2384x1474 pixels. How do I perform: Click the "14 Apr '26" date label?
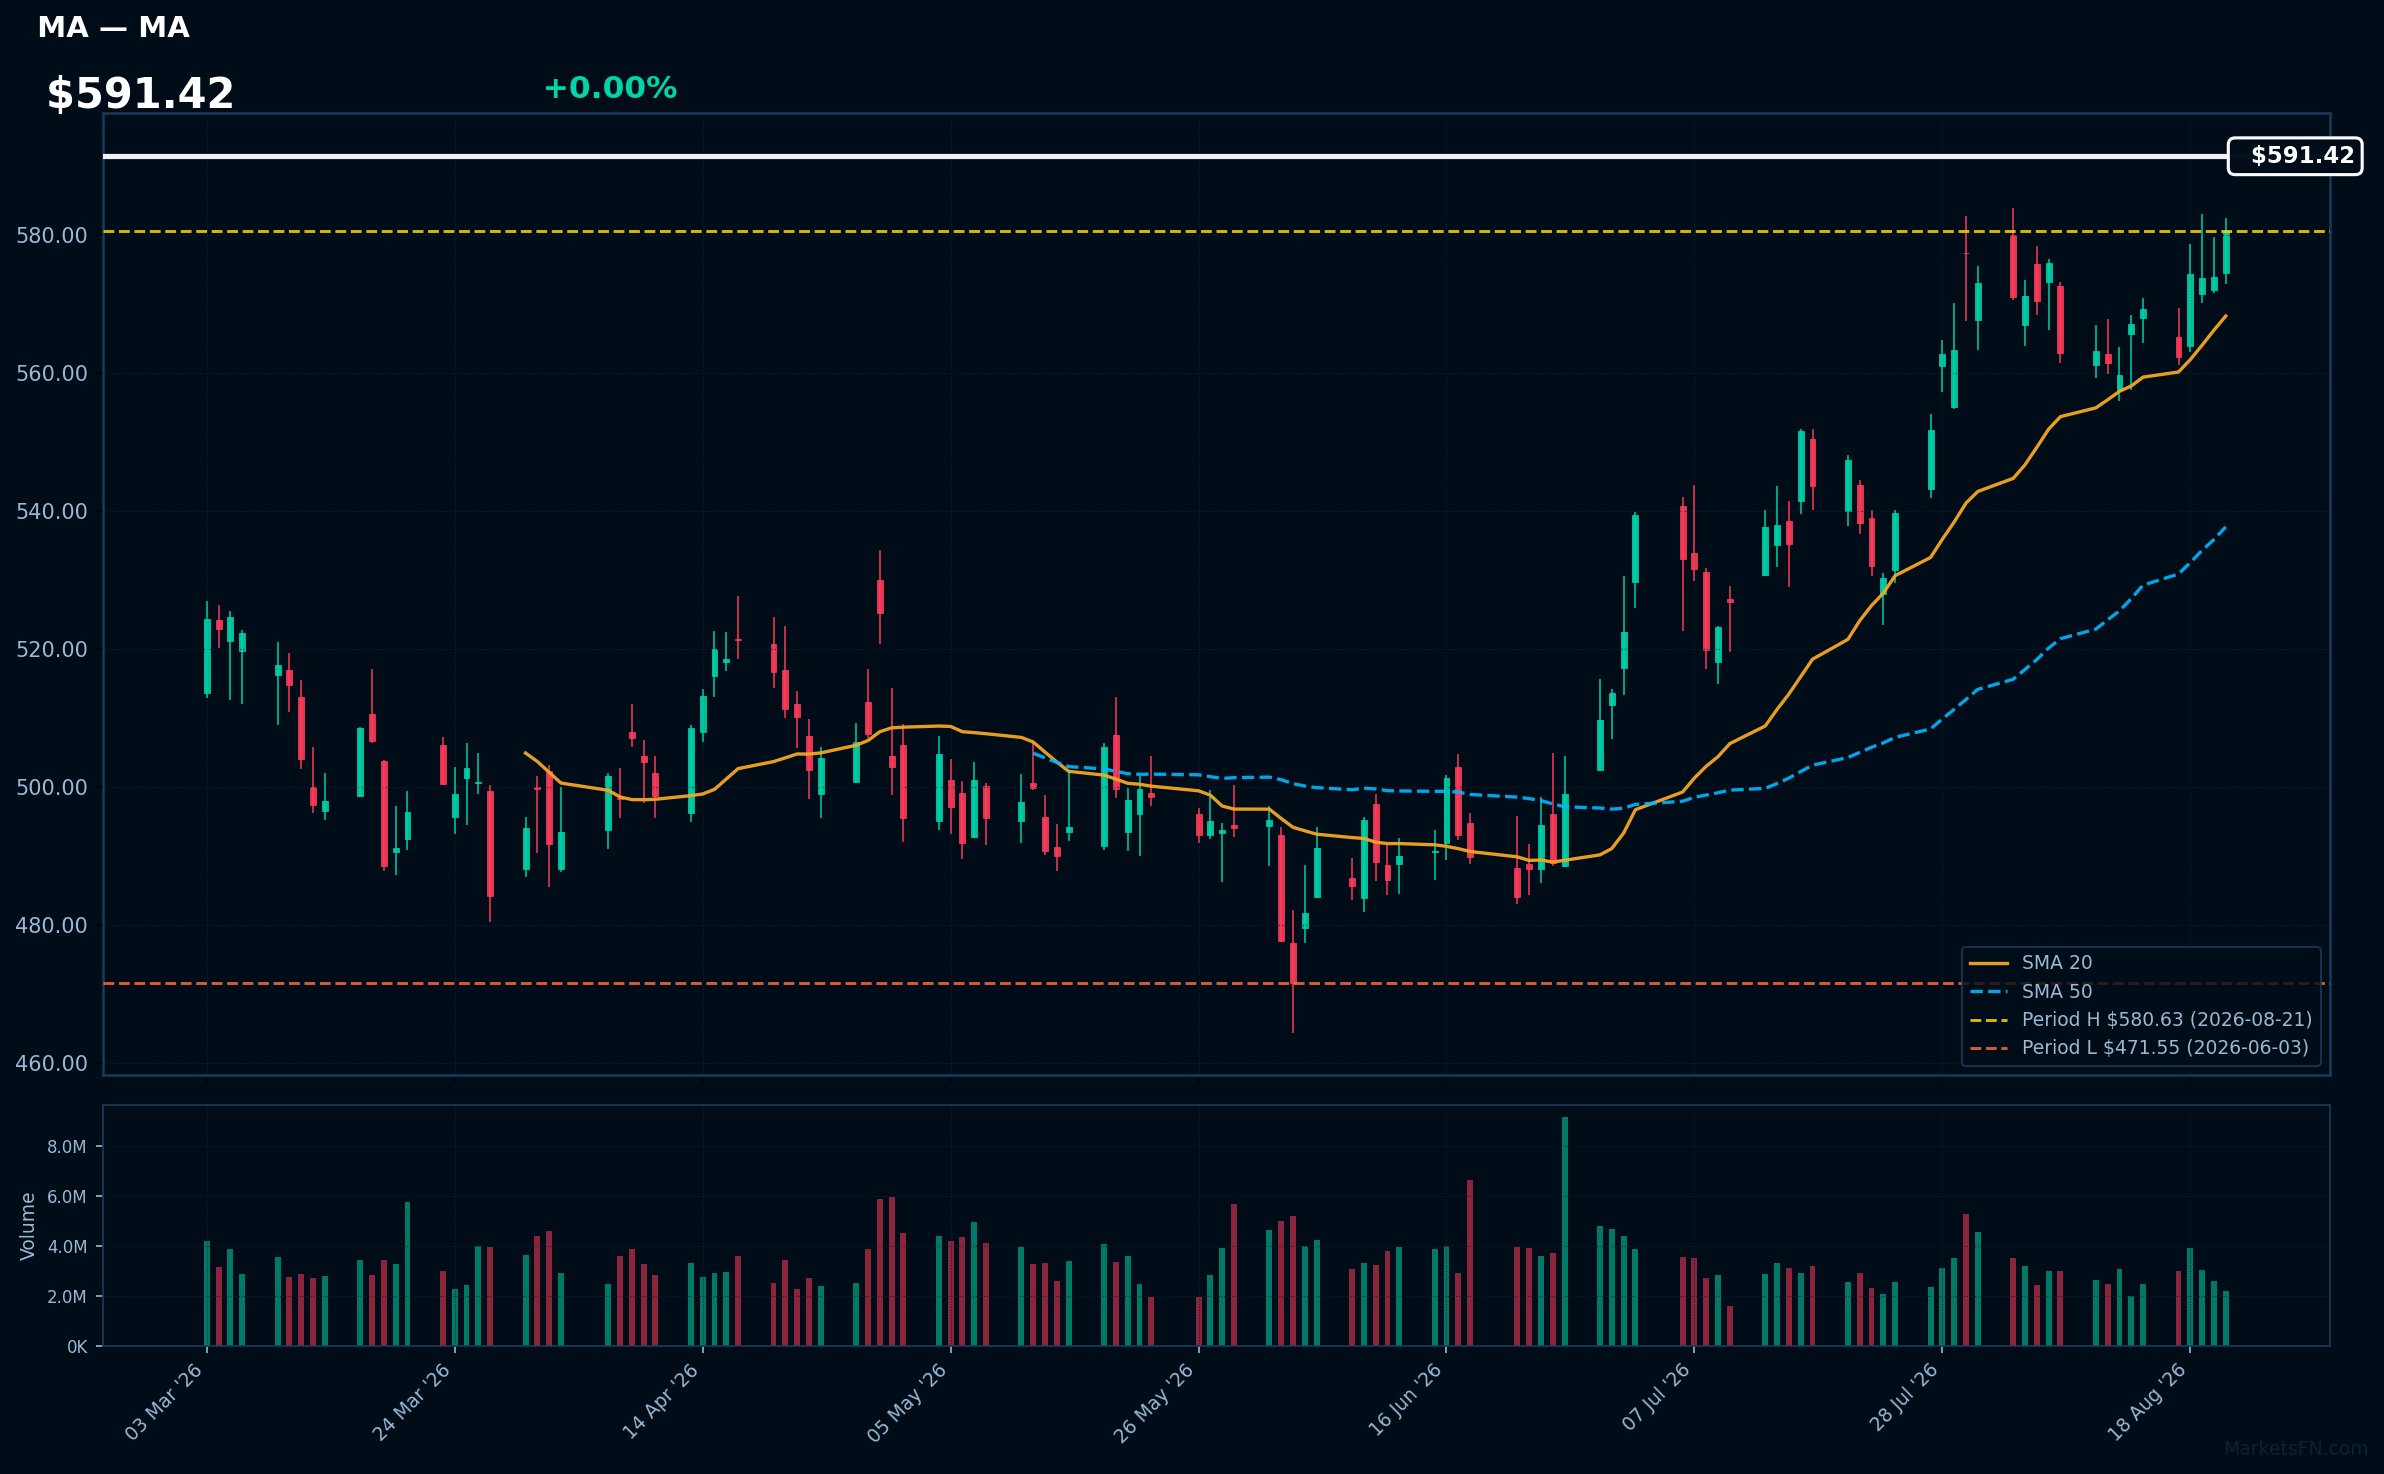coord(660,1401)
